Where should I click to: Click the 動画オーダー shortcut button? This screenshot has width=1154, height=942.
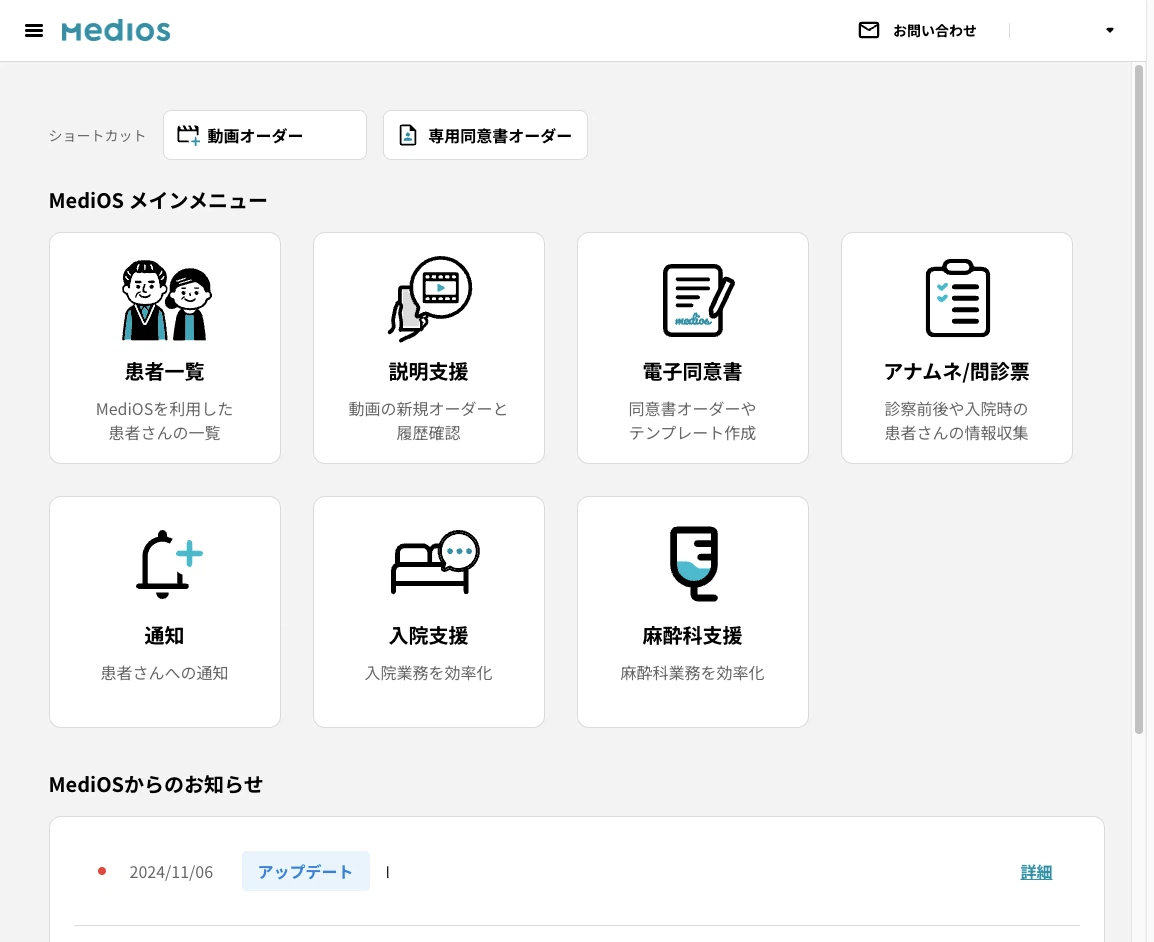click(x=265, y=135)
